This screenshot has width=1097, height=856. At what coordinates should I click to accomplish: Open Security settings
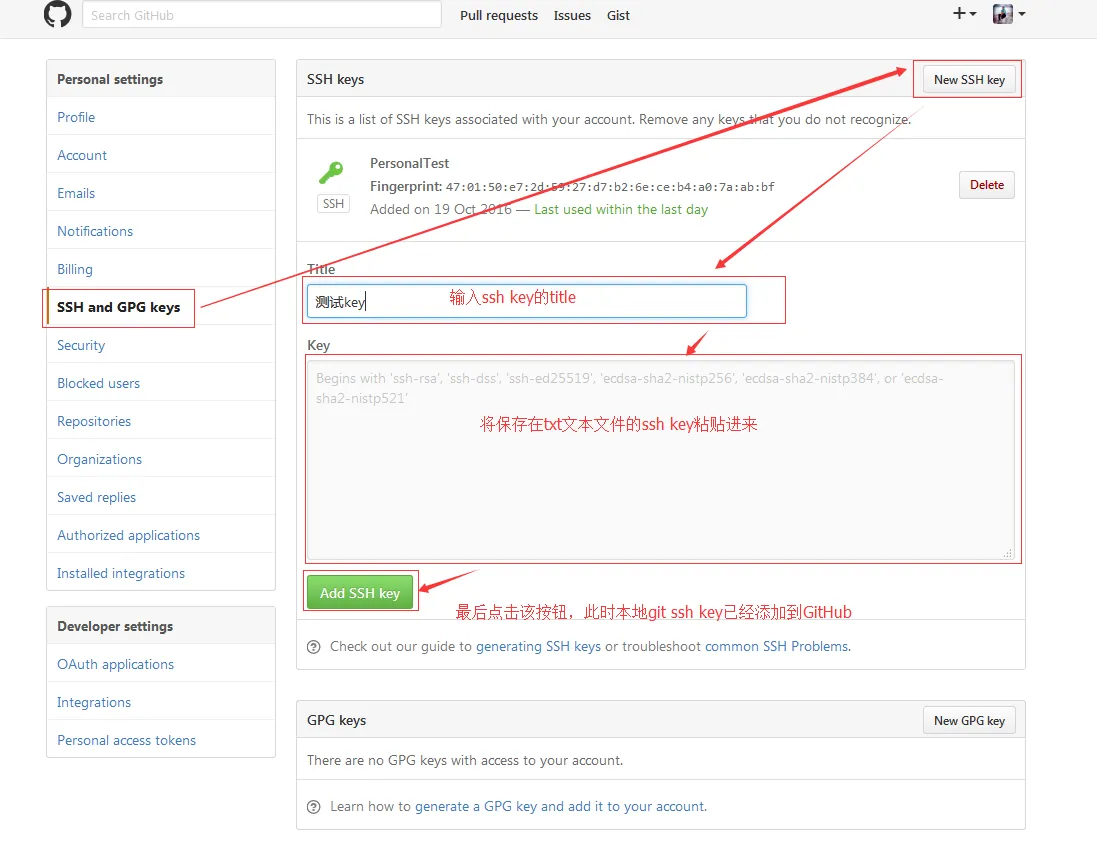[x=161, y=345]
